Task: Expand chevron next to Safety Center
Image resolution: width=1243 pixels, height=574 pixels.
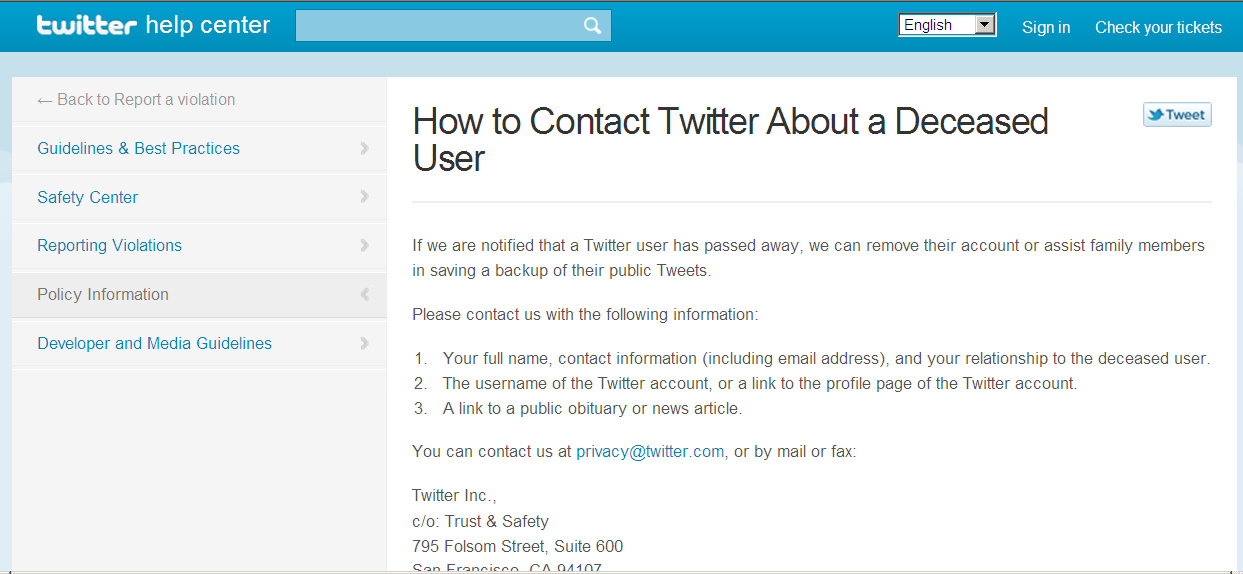Action: pos(364,197)
